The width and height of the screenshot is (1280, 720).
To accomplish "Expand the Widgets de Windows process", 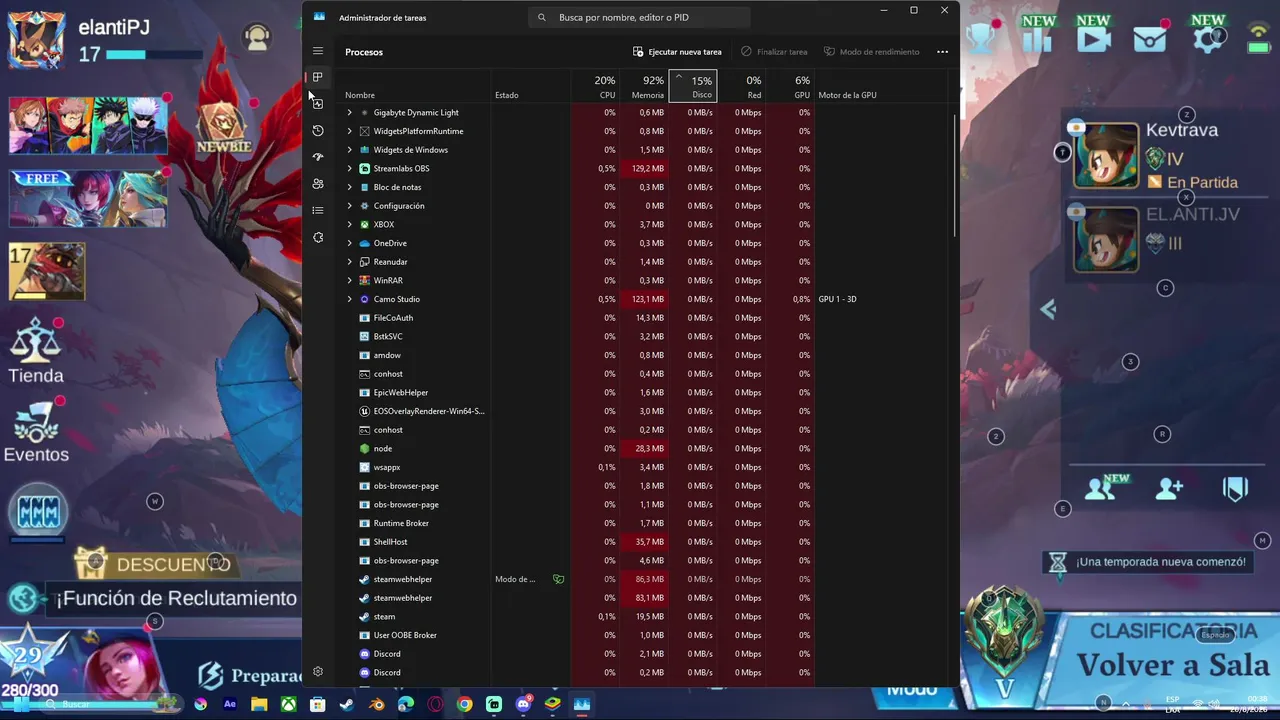I will (x=349, y=150).
